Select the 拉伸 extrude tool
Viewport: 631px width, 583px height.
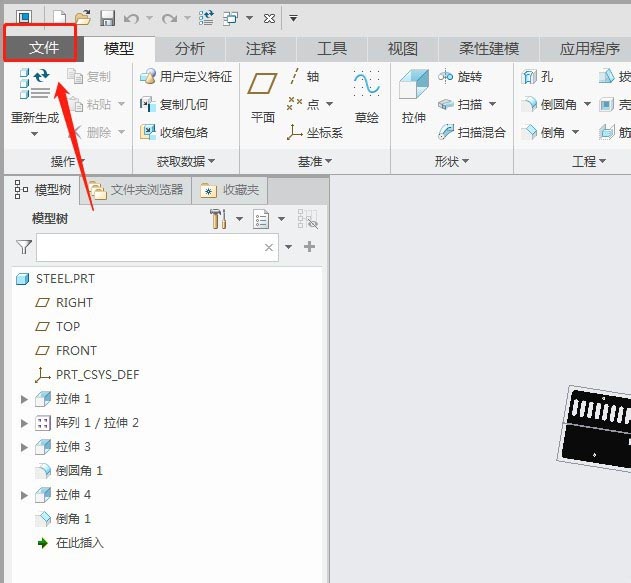point(414,97)
